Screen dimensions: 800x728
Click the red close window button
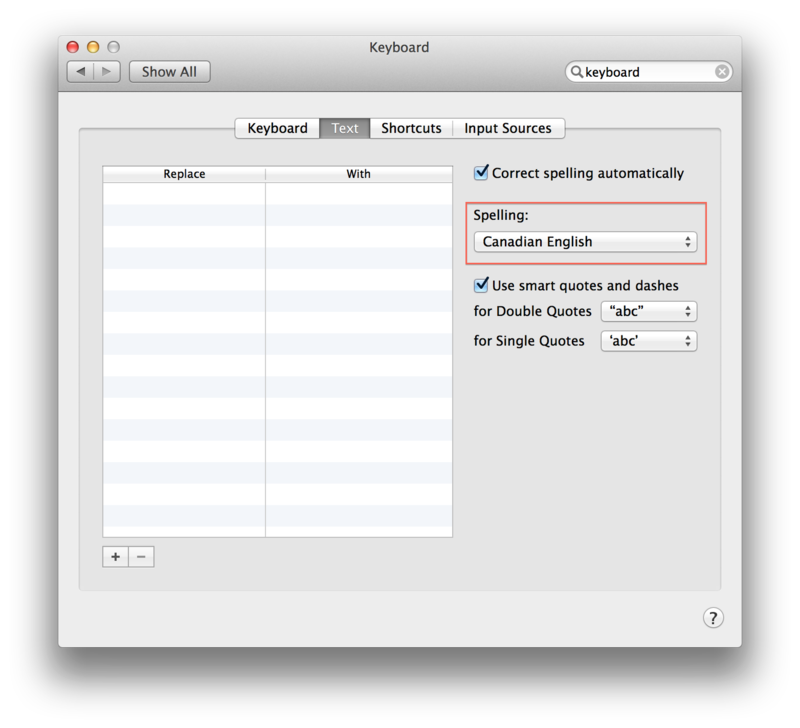point(73,47)
